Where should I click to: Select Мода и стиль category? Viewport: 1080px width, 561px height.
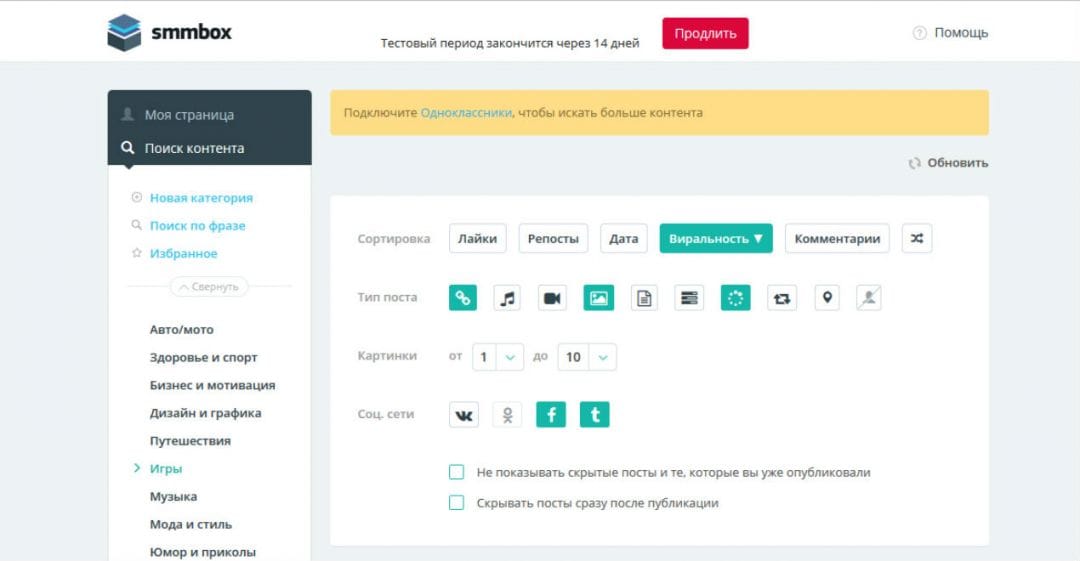[x=191, y=524]
